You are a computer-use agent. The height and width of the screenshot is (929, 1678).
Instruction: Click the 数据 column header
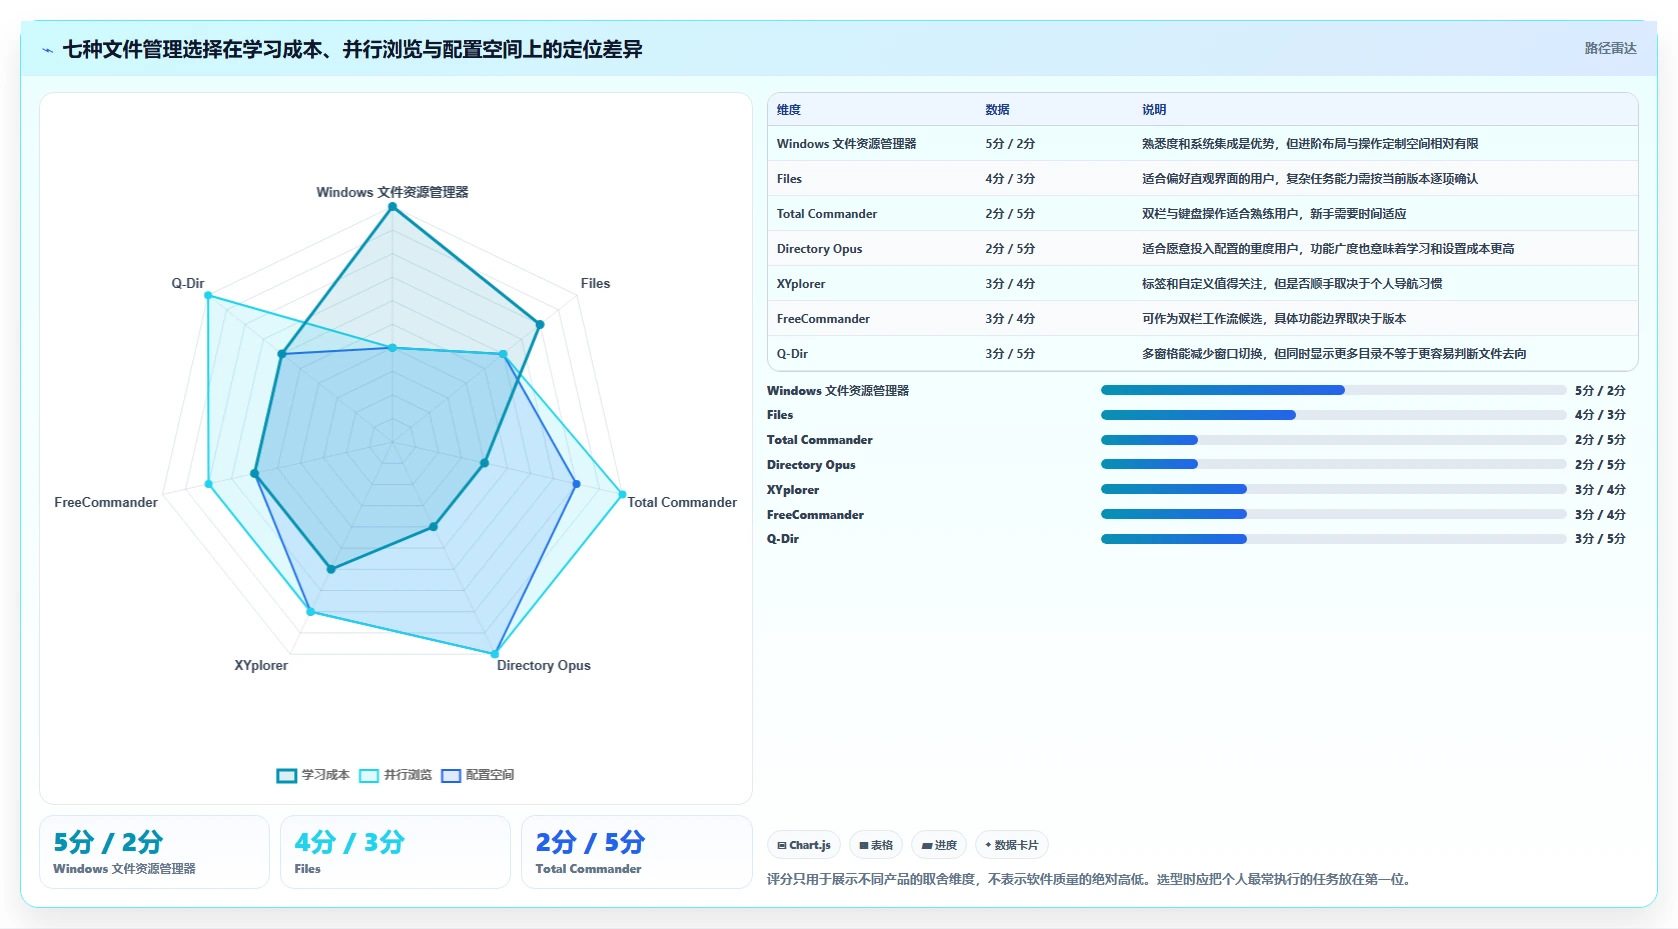tap(997, 110)
